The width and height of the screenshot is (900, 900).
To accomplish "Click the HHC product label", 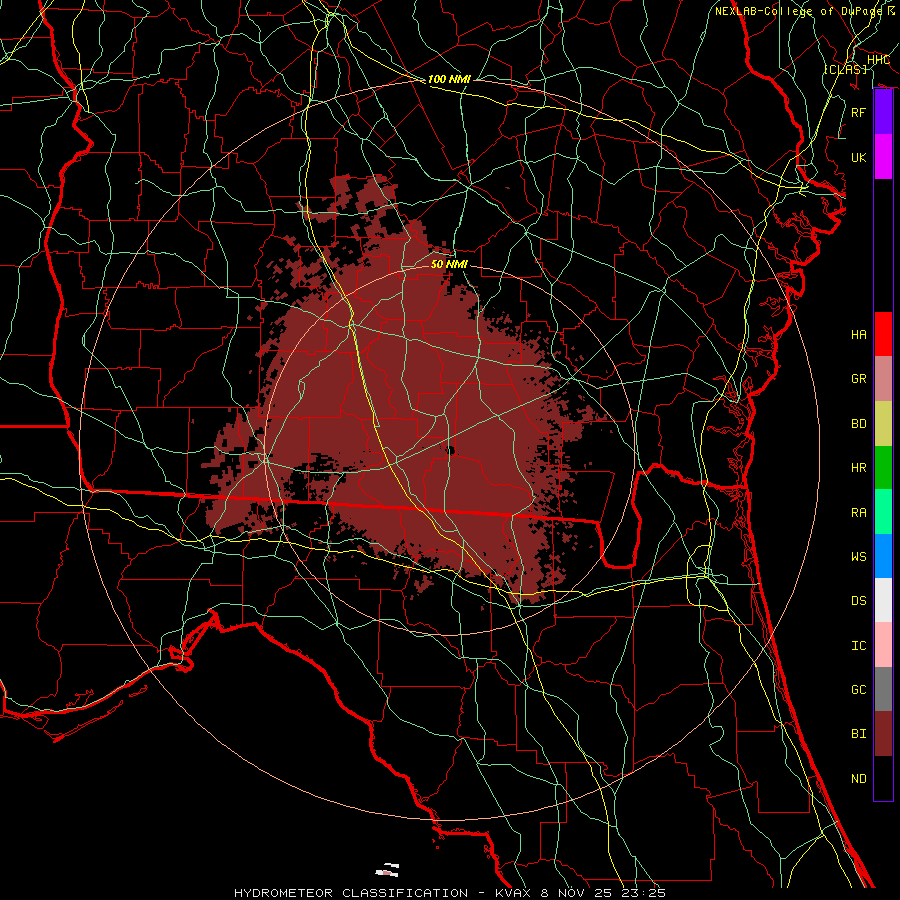I will [x=878, y=60].
